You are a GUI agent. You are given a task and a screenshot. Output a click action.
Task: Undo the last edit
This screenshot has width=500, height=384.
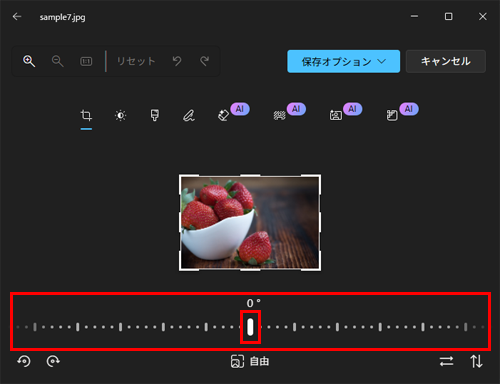pos(177,61)
